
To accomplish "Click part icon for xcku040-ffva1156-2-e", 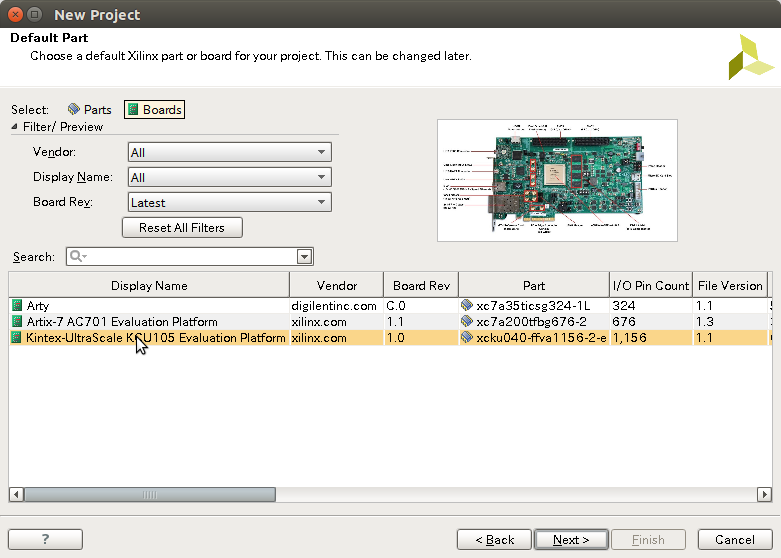I will point(467,337).
